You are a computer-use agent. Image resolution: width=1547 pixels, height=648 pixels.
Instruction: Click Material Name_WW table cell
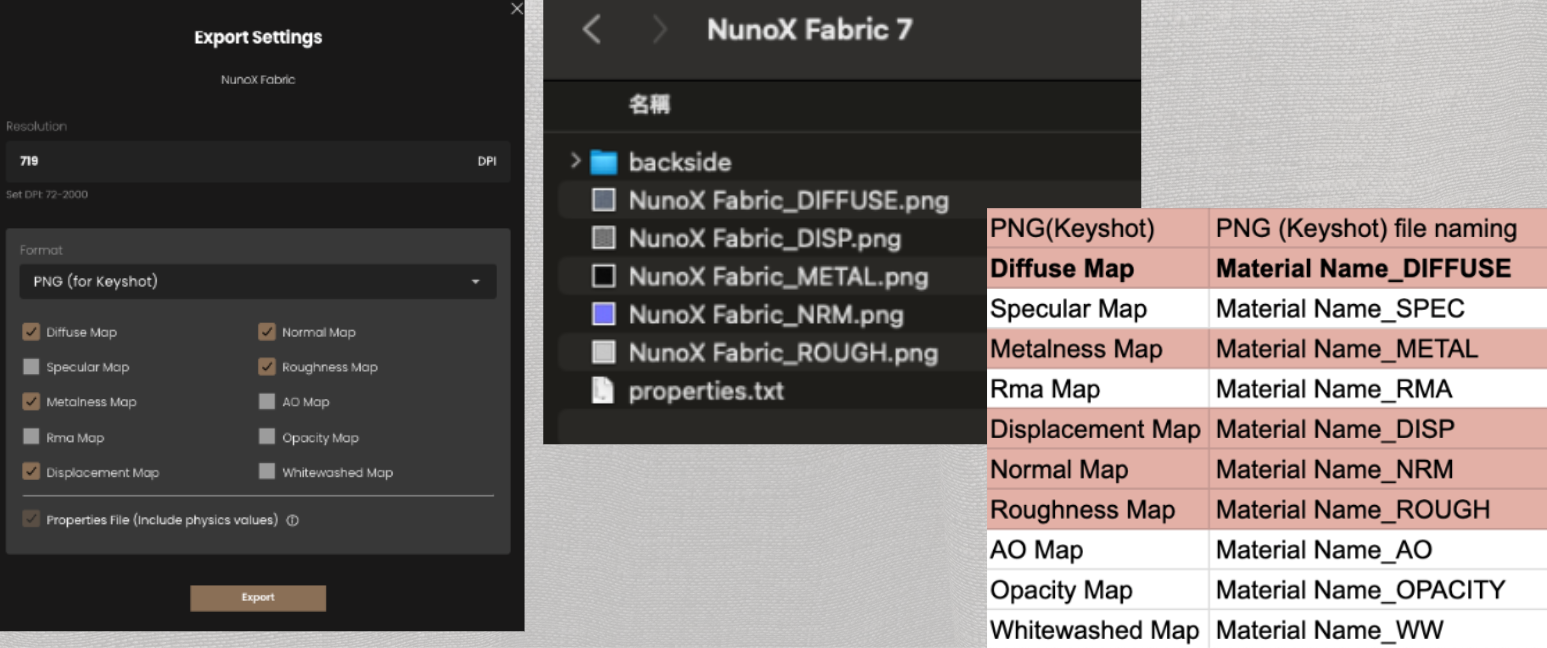click(x=1378, y=630)
